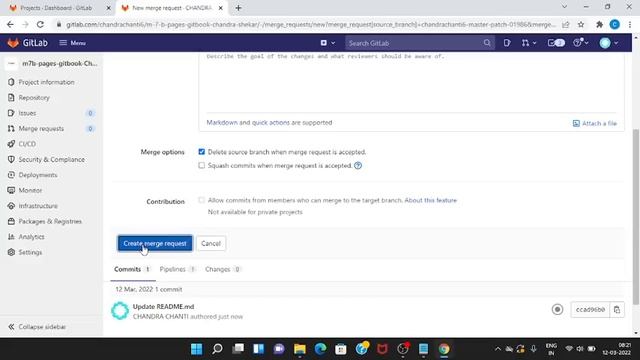Open Chrome from taskbar

(444, 349)
